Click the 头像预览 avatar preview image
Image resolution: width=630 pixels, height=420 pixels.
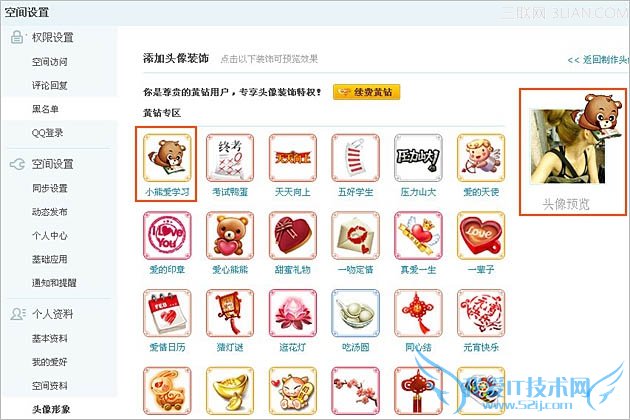coord(568,146)
